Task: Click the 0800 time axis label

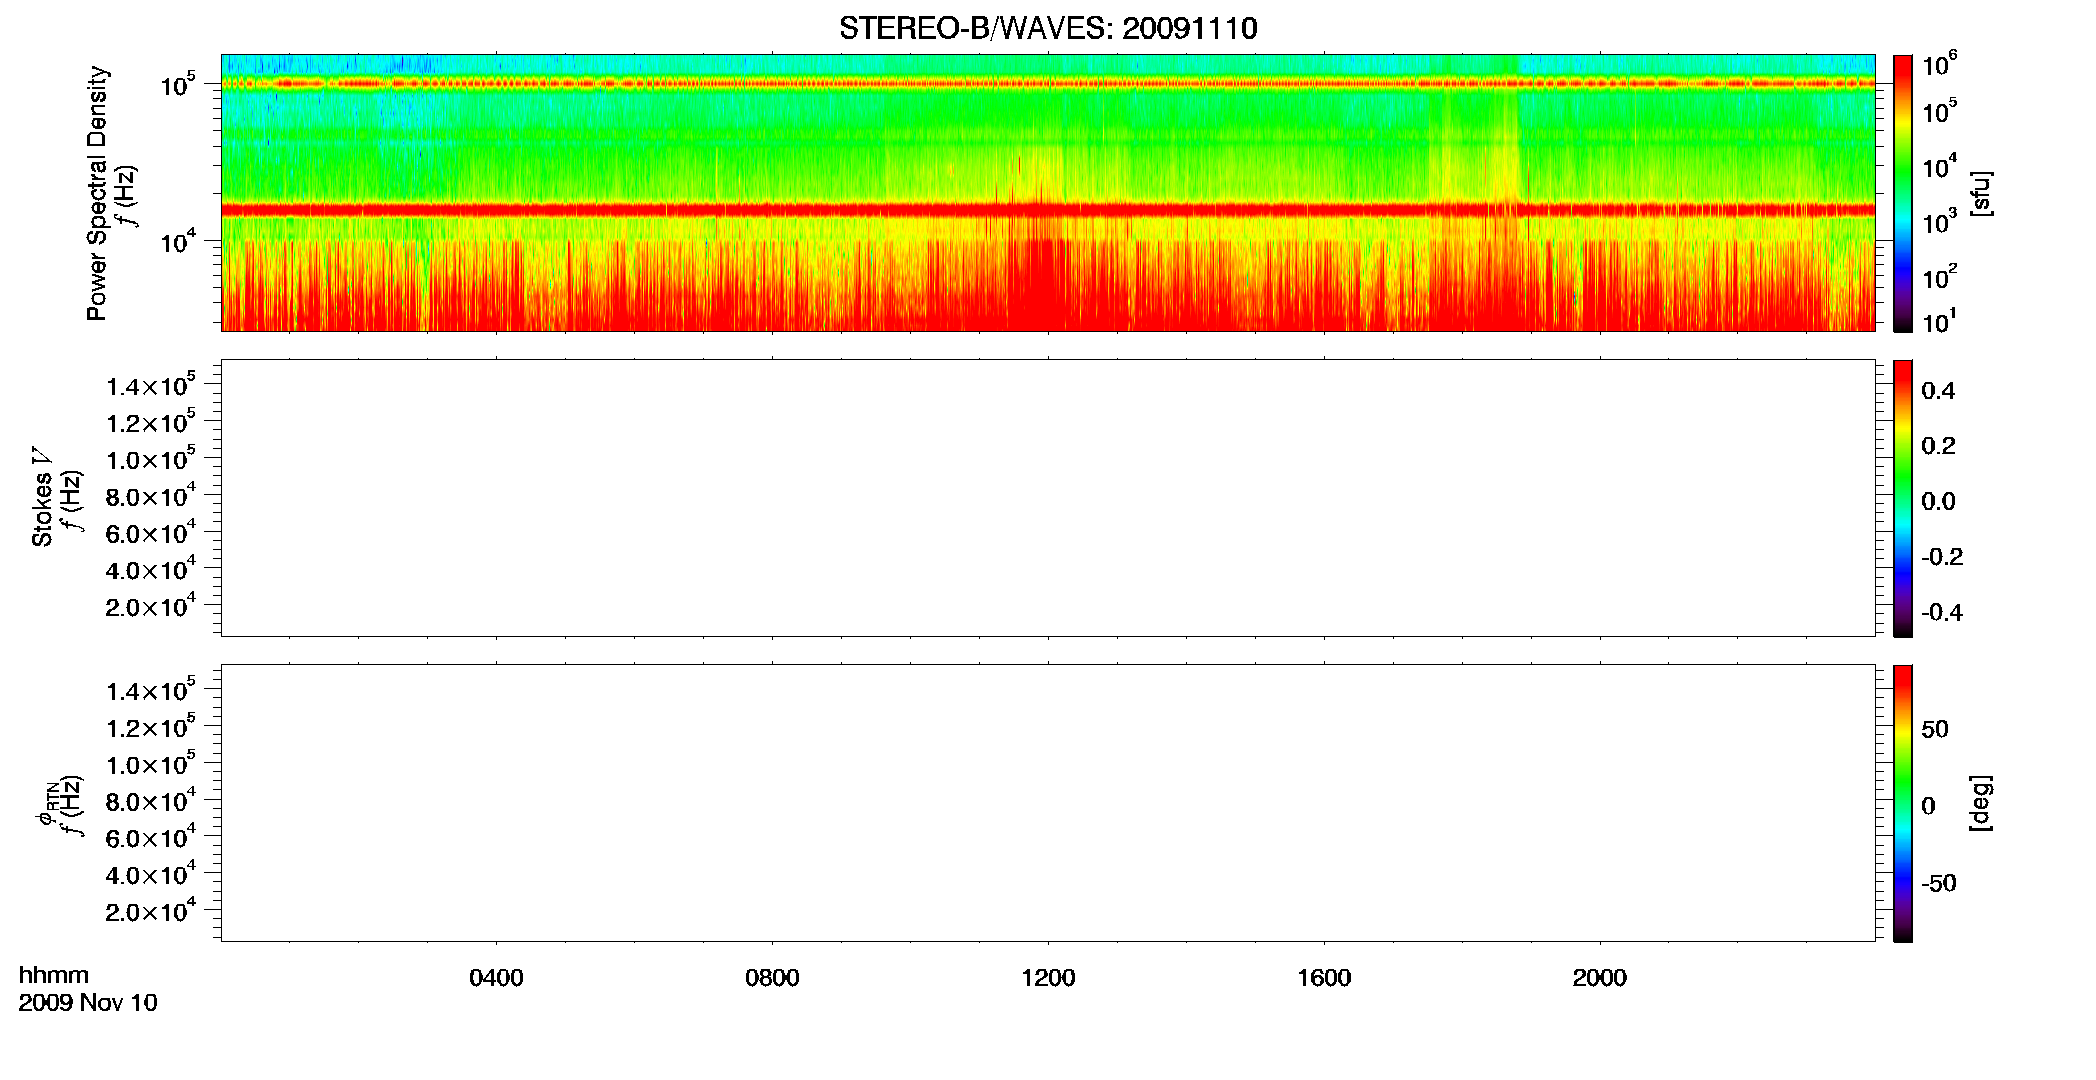Action: click(x=772, y=978)
